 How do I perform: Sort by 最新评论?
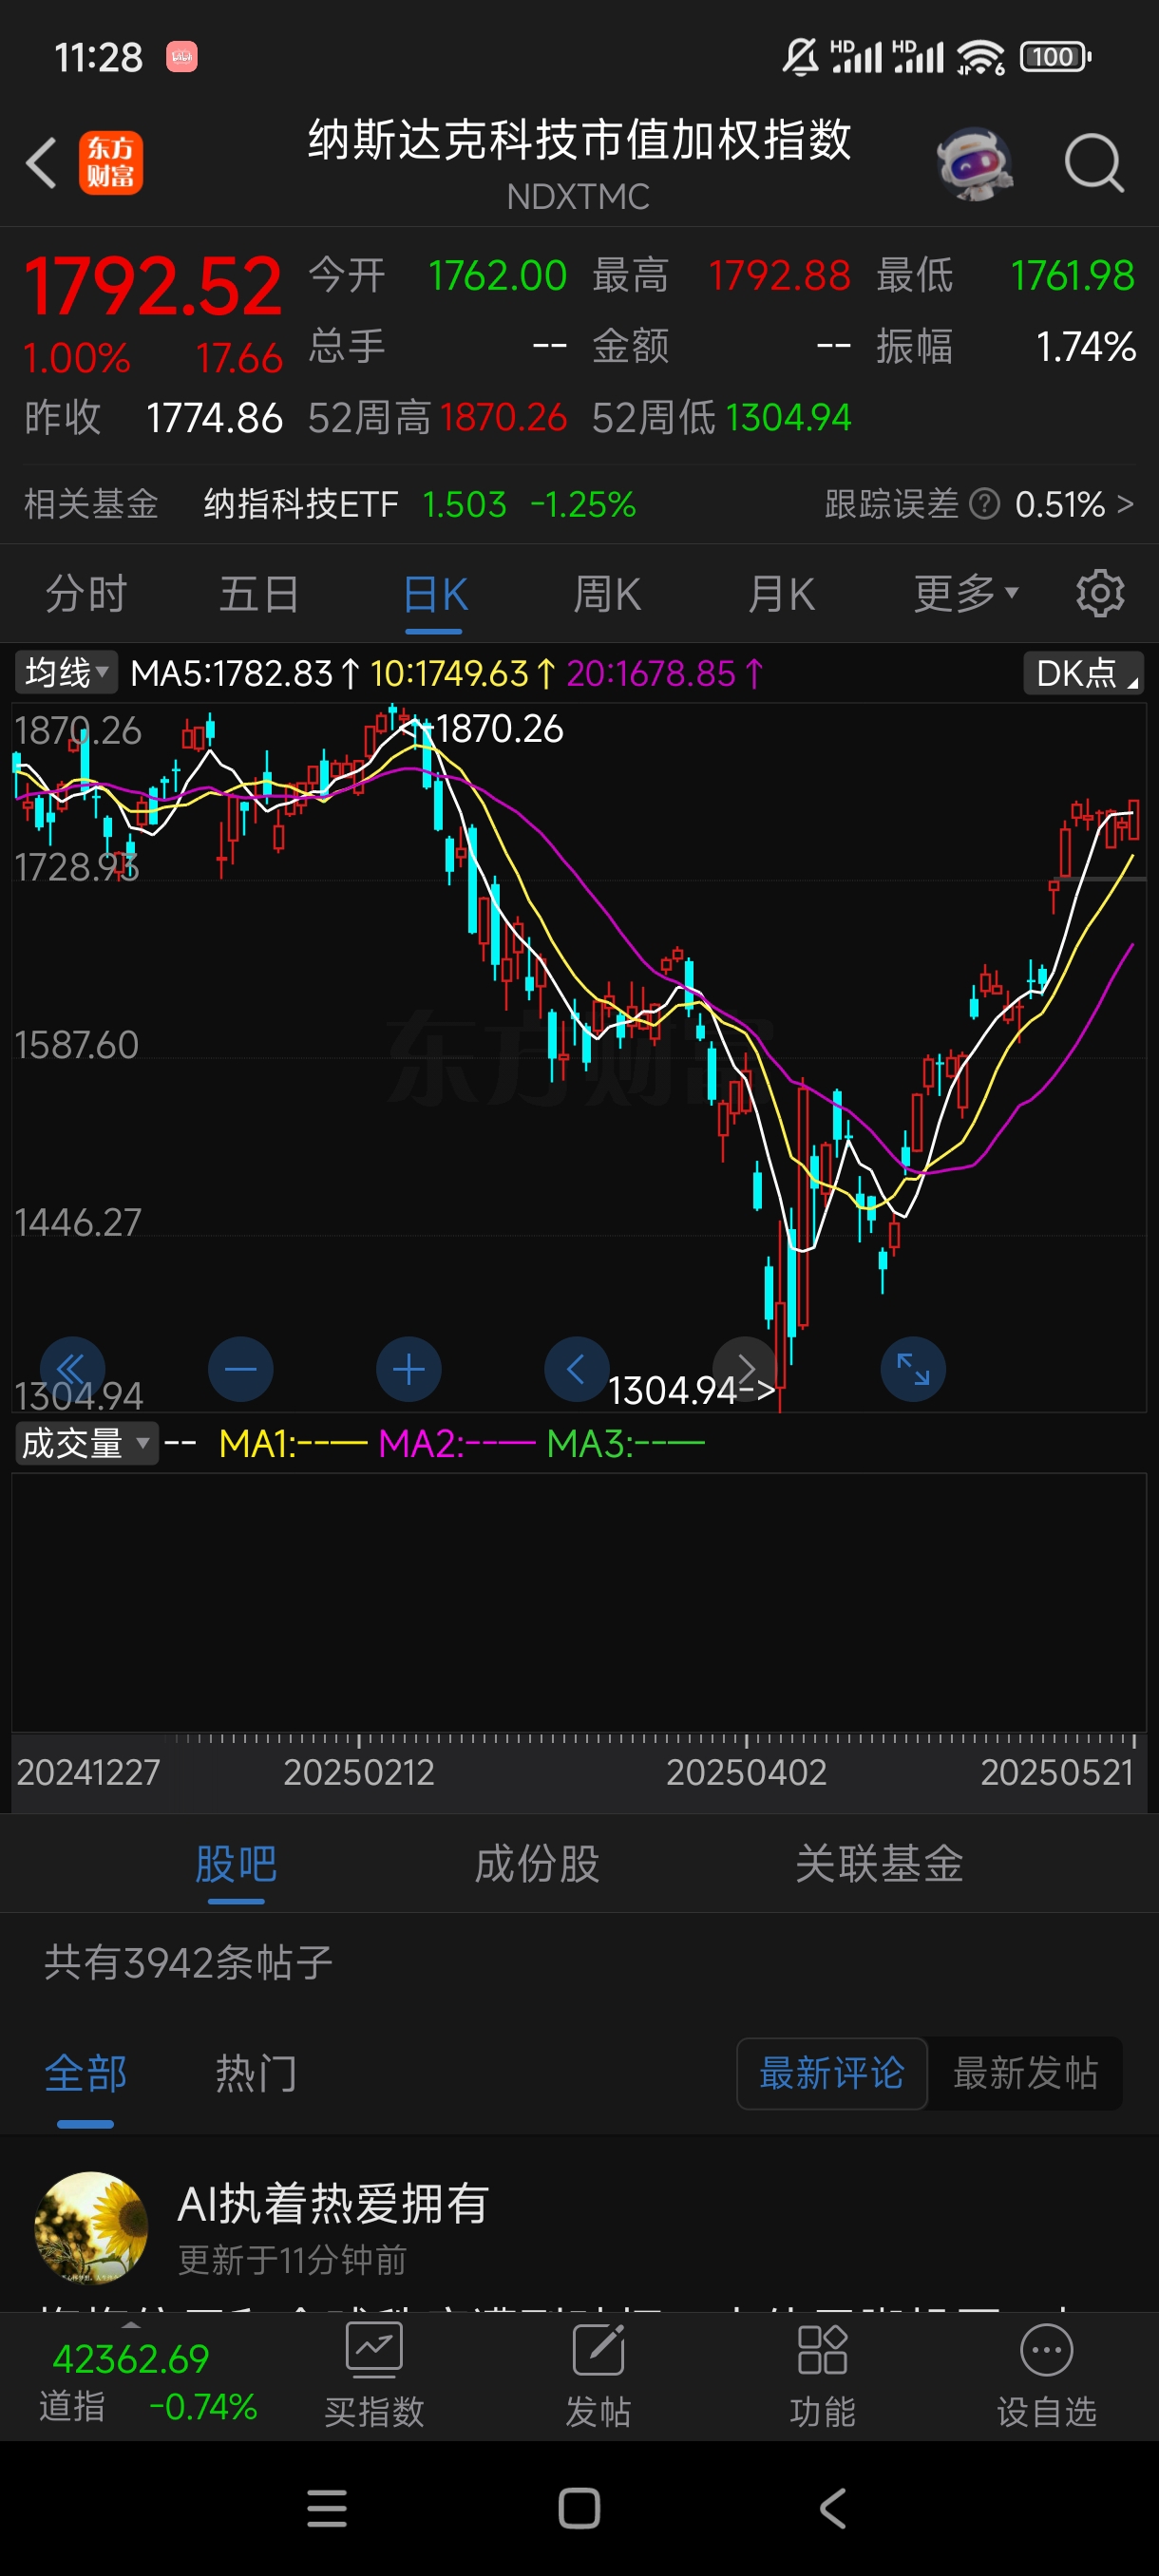(832, 2074)
